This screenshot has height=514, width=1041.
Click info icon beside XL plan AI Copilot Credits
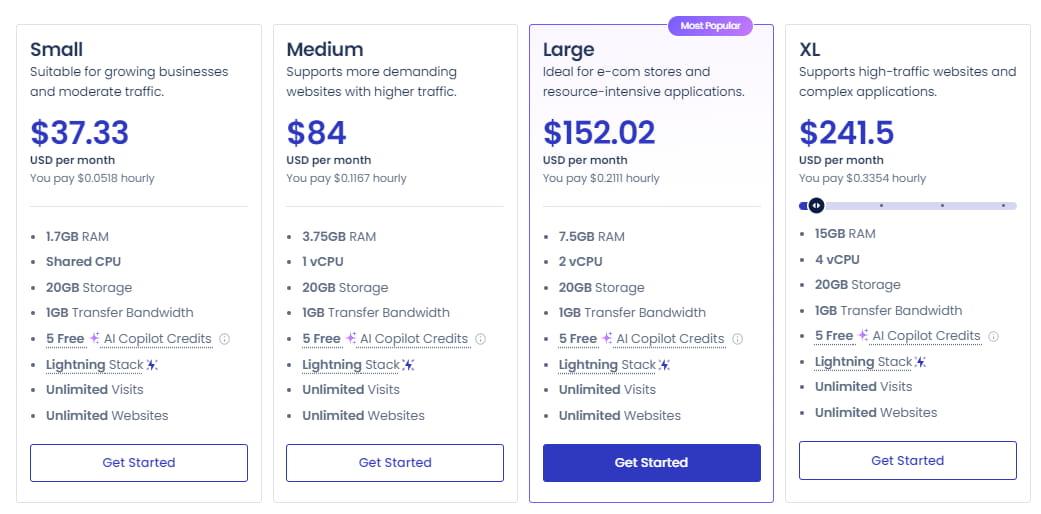(x=993, y=336)
